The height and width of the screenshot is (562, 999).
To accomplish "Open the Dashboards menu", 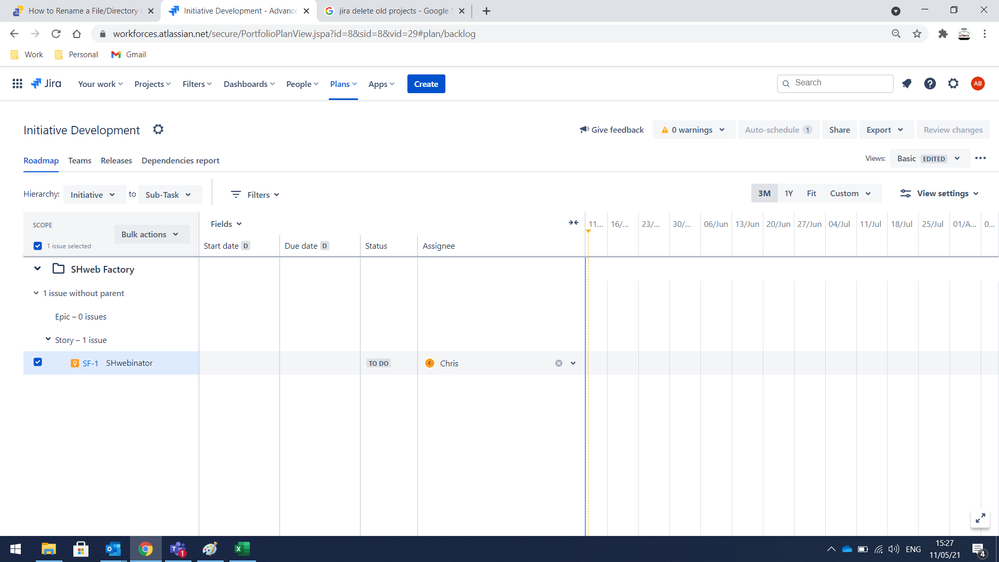I will coord(249,83).
